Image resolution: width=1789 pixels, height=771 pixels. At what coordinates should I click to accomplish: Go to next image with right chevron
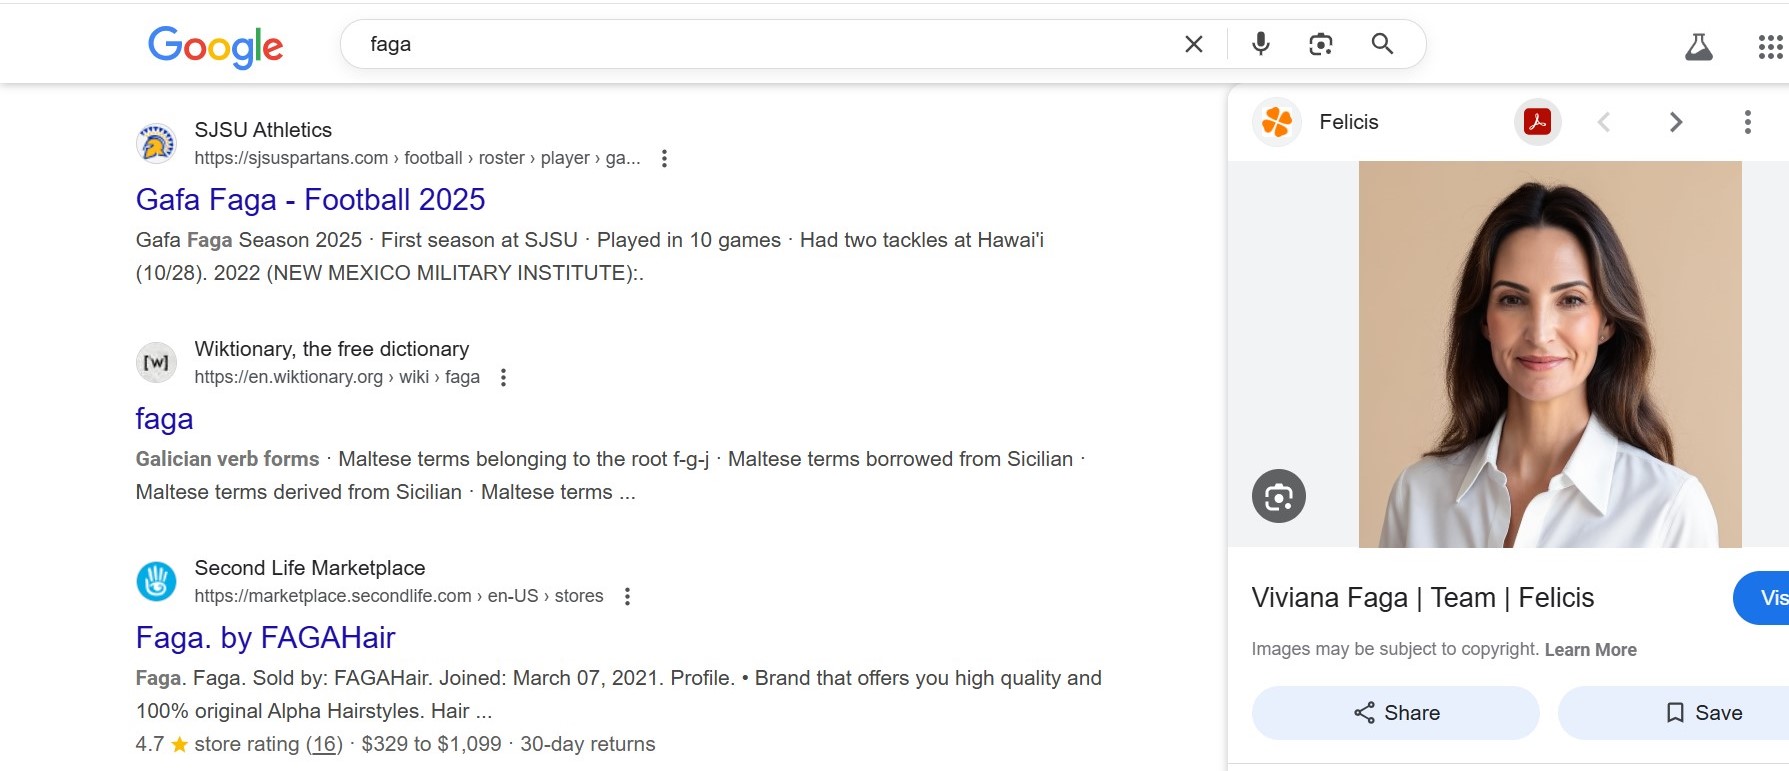(1676, 122)
